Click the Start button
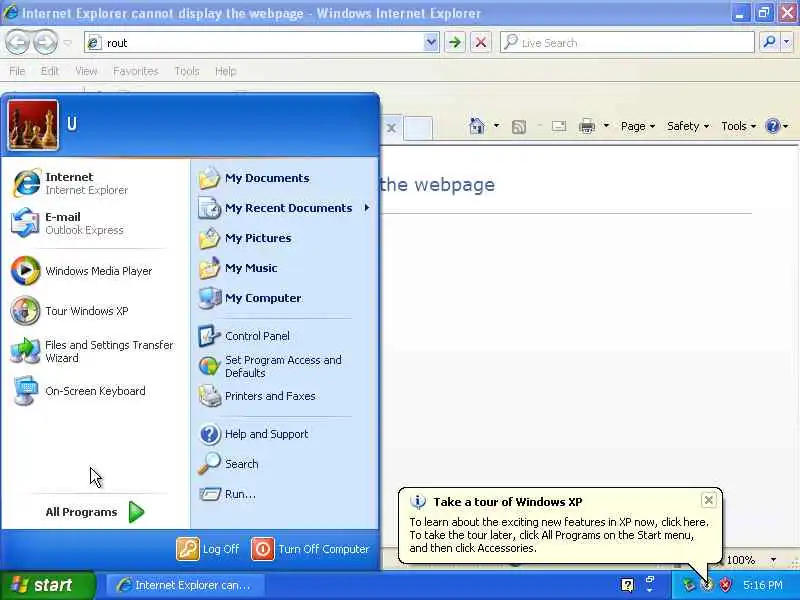The height and width of the screenshot is (600, 800). pos(47,585)
